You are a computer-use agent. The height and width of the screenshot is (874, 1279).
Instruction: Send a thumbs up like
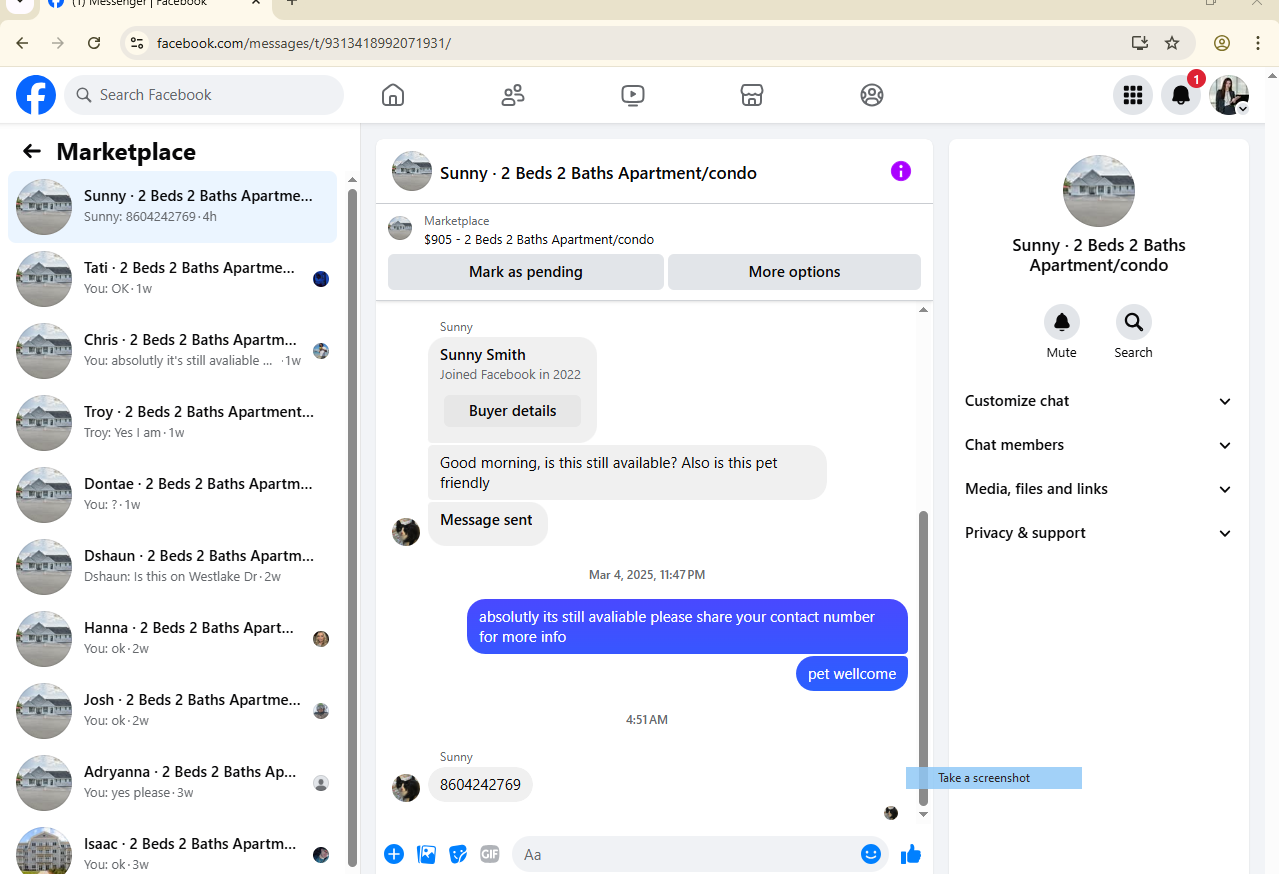[x=911, y=854]
